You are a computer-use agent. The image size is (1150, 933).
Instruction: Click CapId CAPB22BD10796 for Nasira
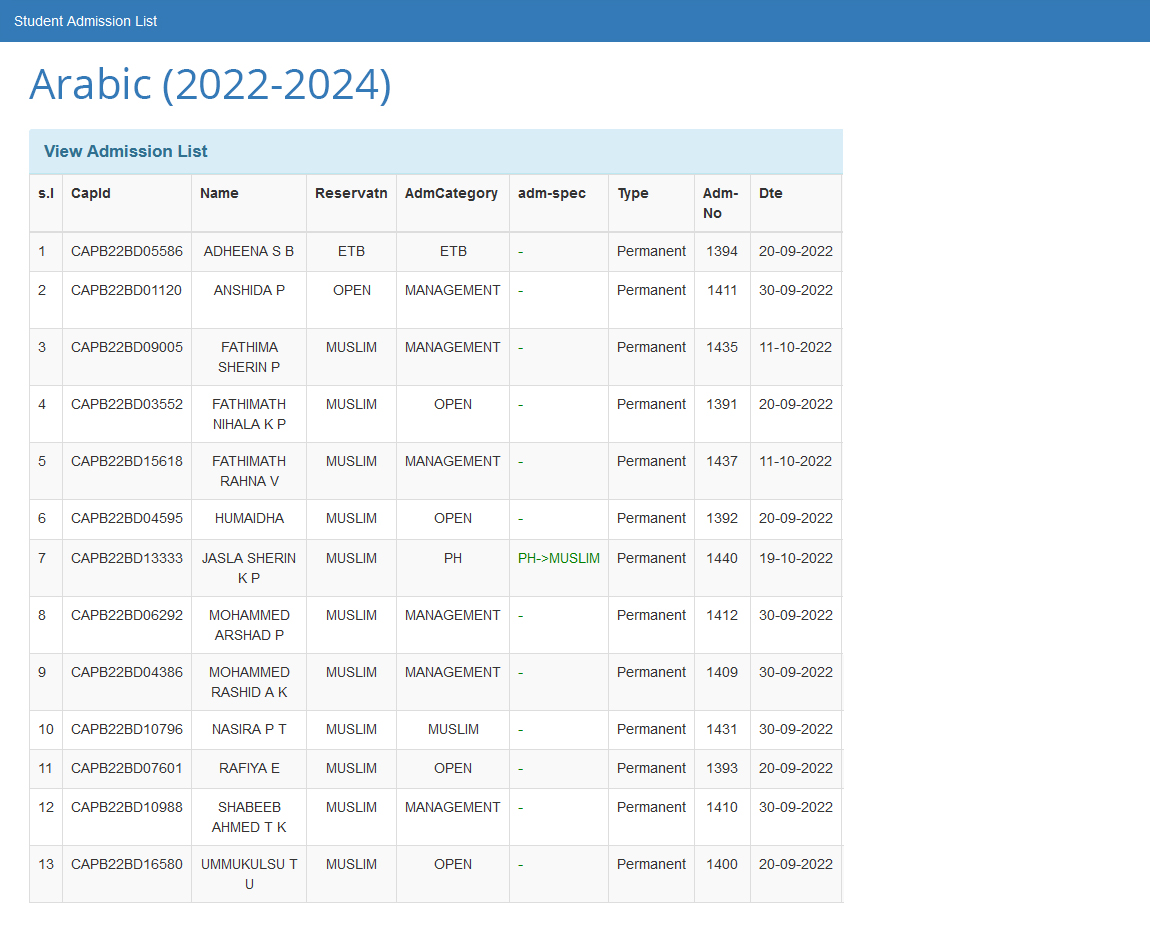pyautogui.click(x=126, y=729)
